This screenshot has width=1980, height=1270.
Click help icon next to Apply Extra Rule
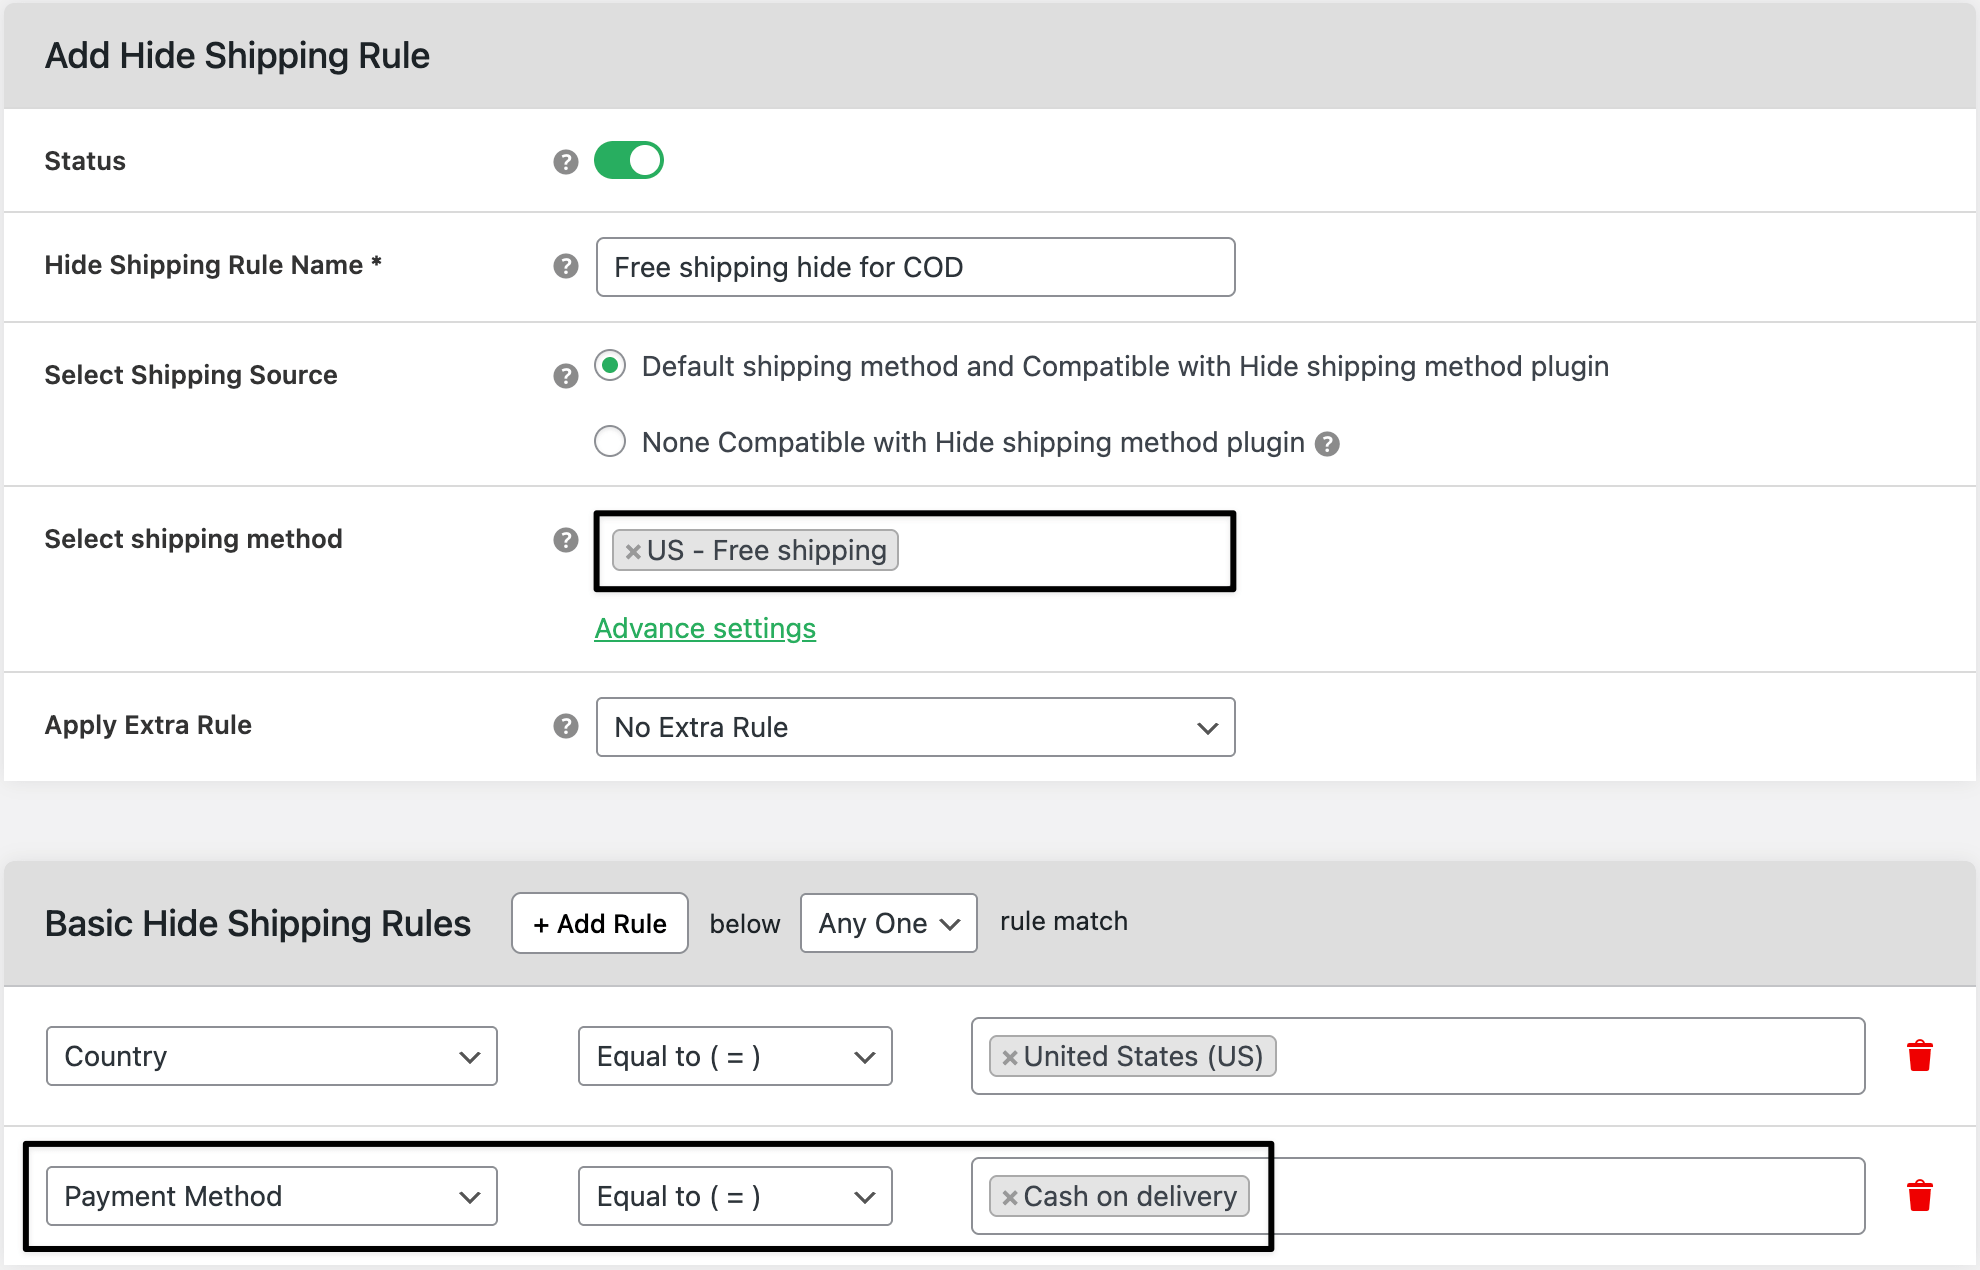pos(566,727)
